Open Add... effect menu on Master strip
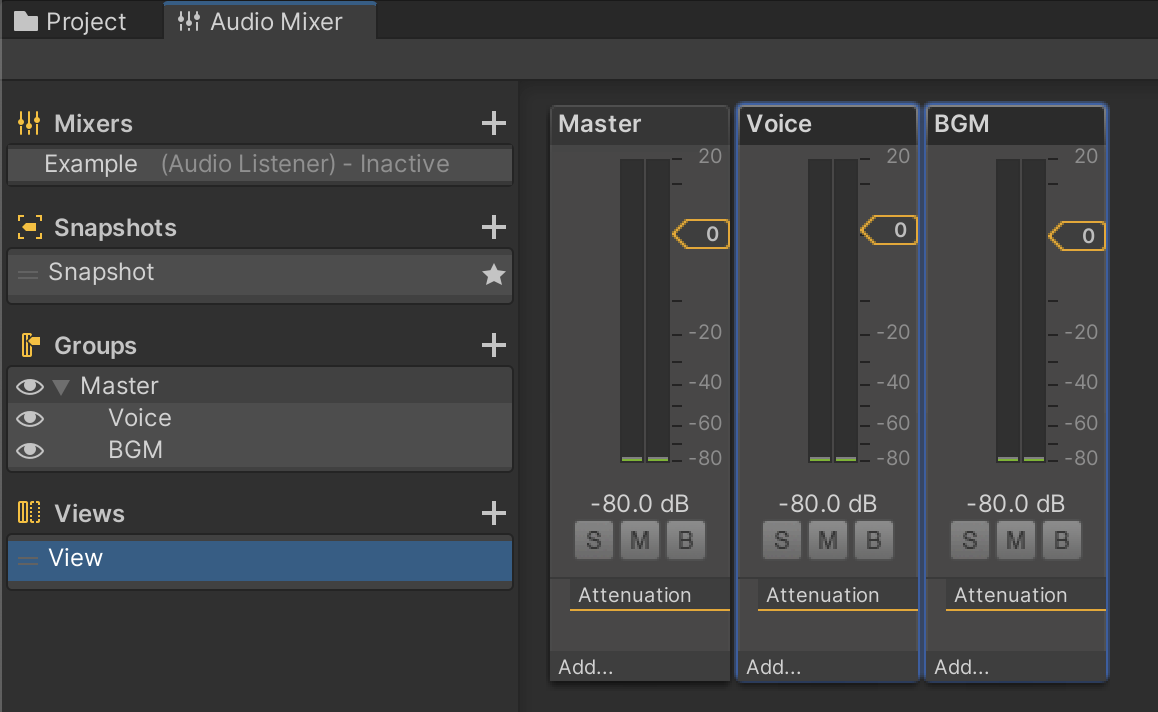This screenshot has width=1158, height=712. (585, 667)
